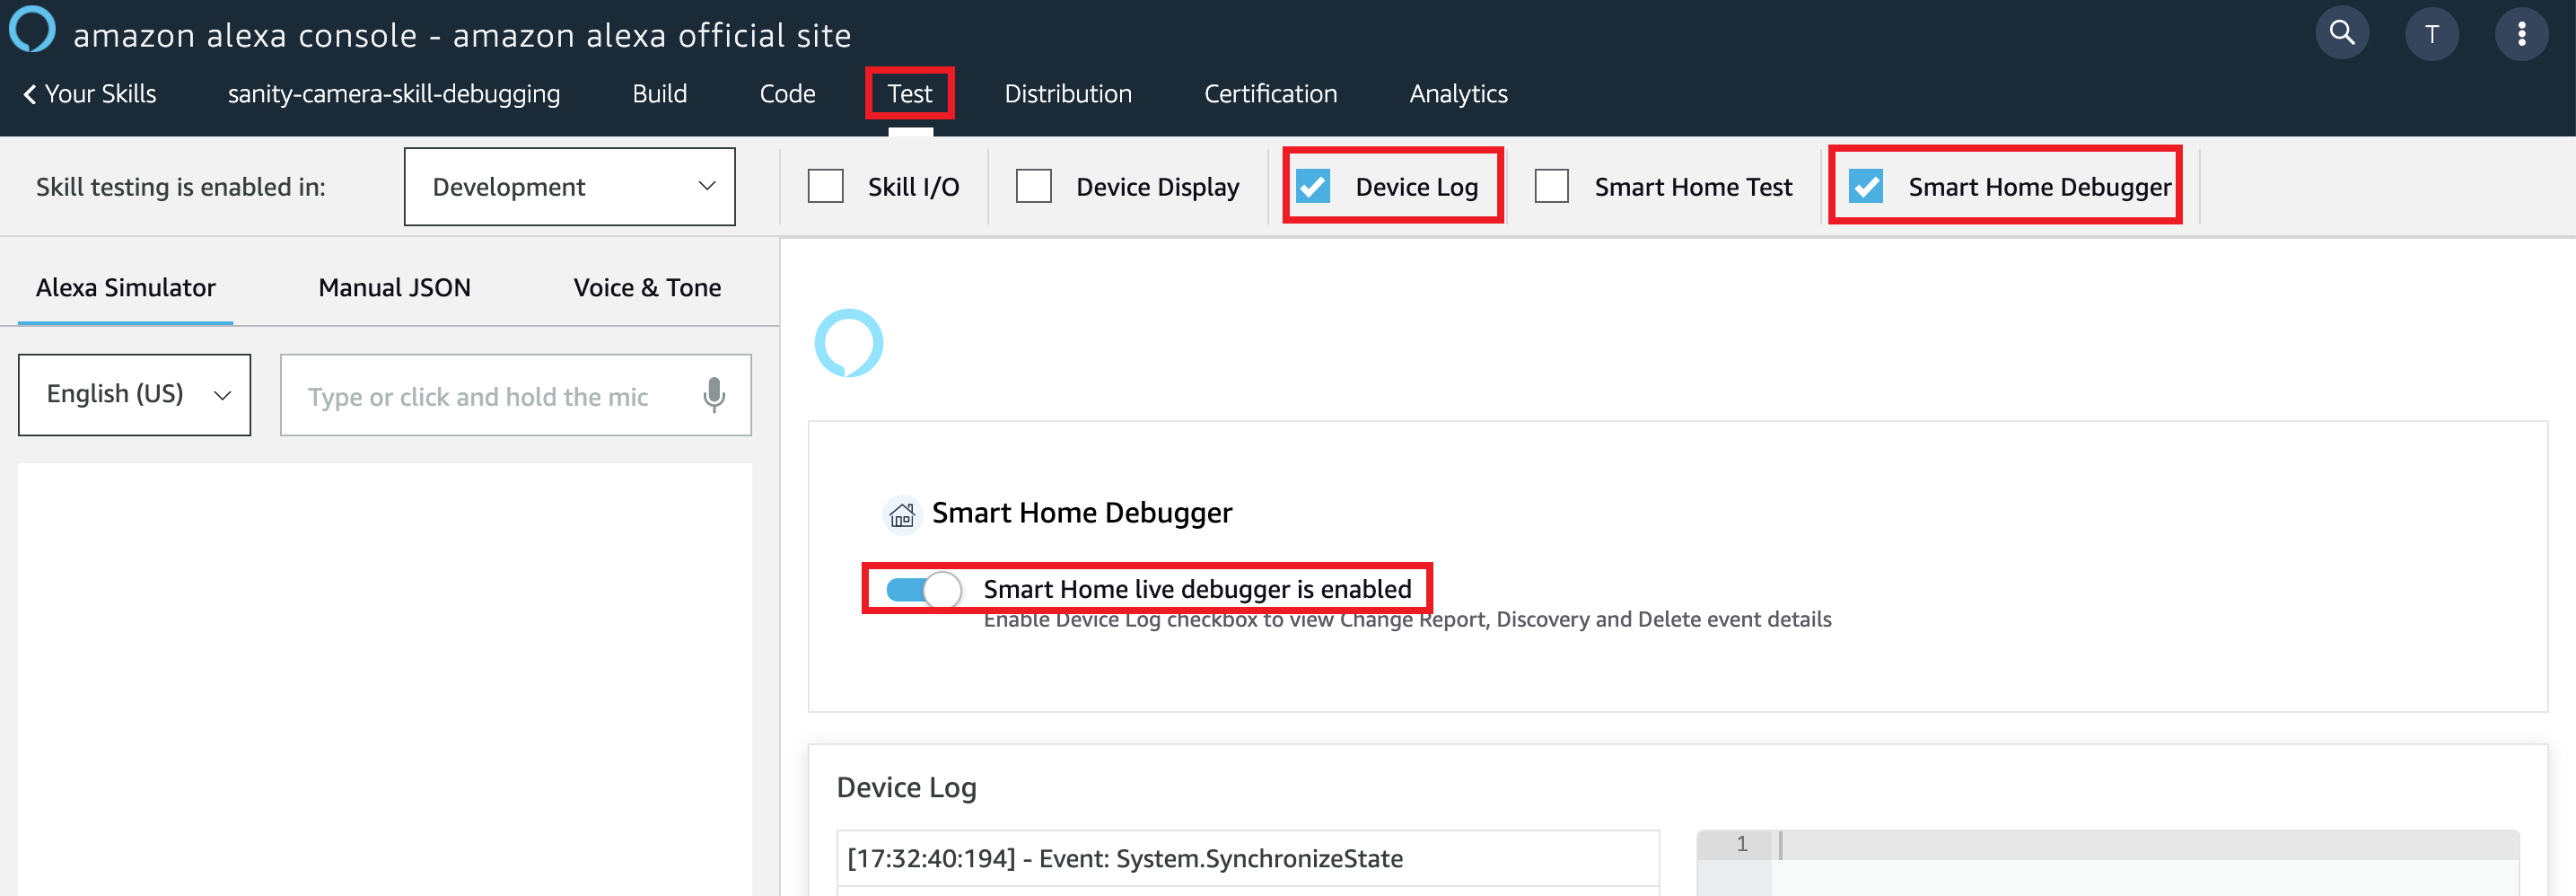
Task: Click the Alexa ring icon above debugger
Action: pos(848,343)
